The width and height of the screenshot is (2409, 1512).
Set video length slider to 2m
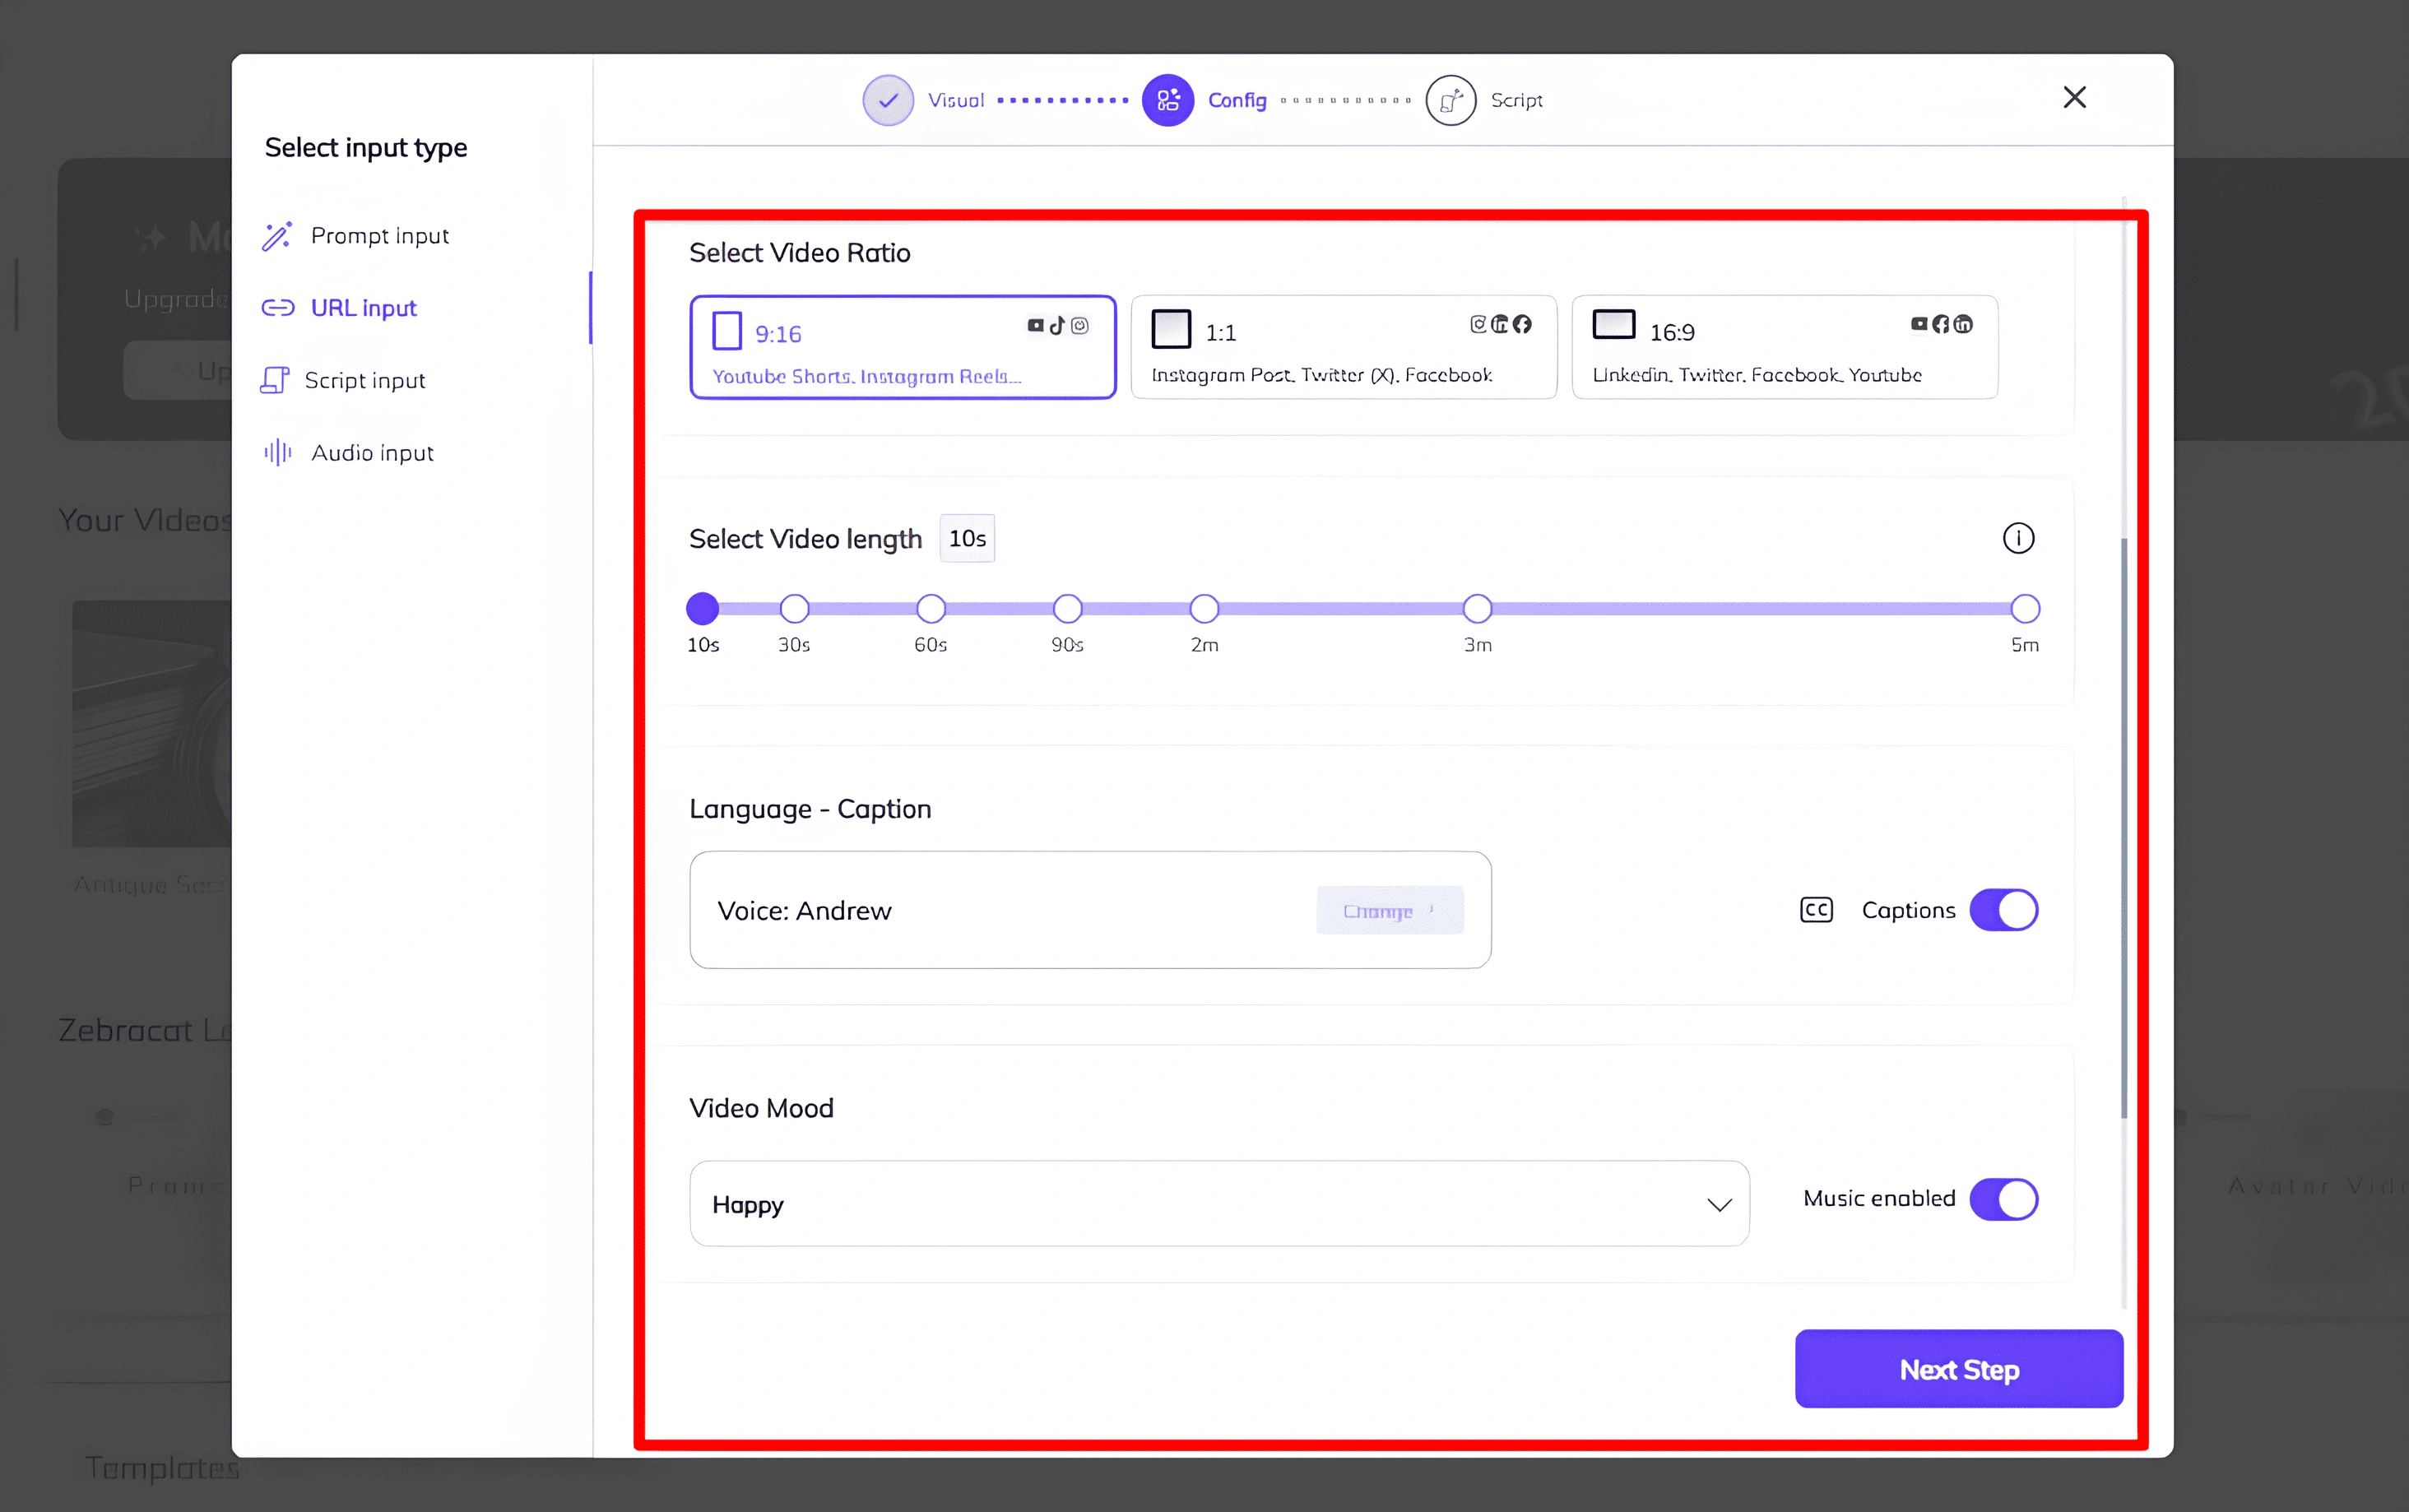pyautogui.click(x=1204, y=608)
